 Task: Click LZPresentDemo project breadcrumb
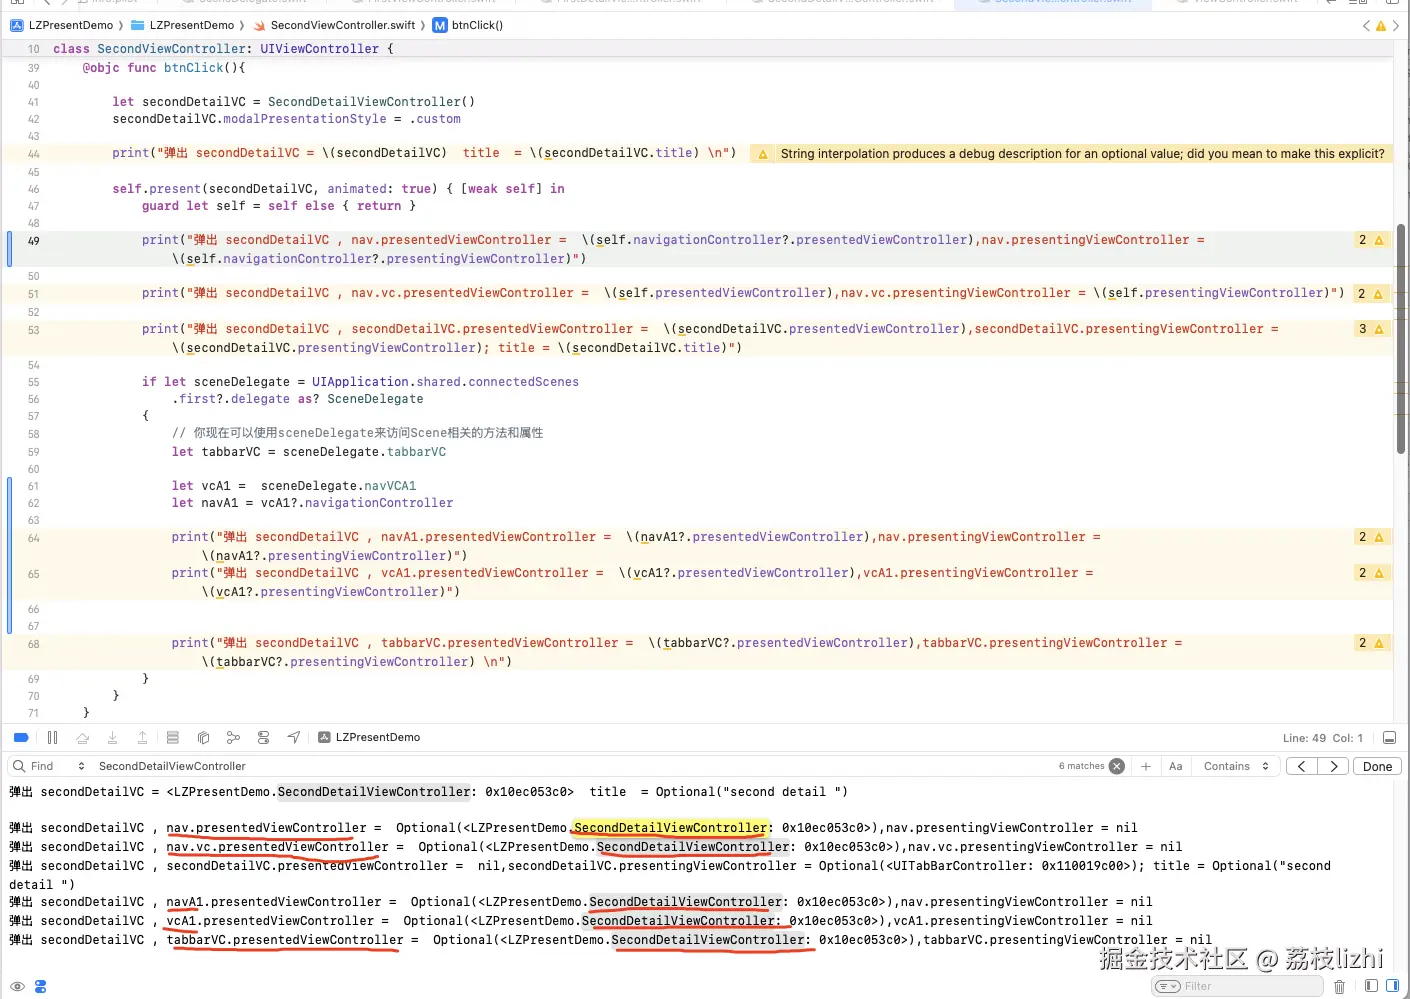(62, 25)
